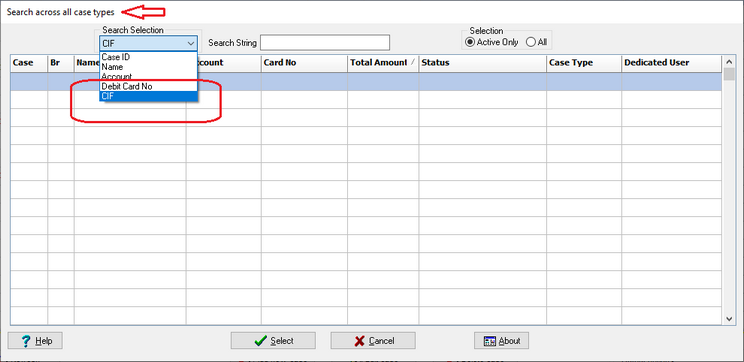Choose Name from the dropdown list
Screen dimensions: 744x362
pyautogui.click(x=149, y=67)
